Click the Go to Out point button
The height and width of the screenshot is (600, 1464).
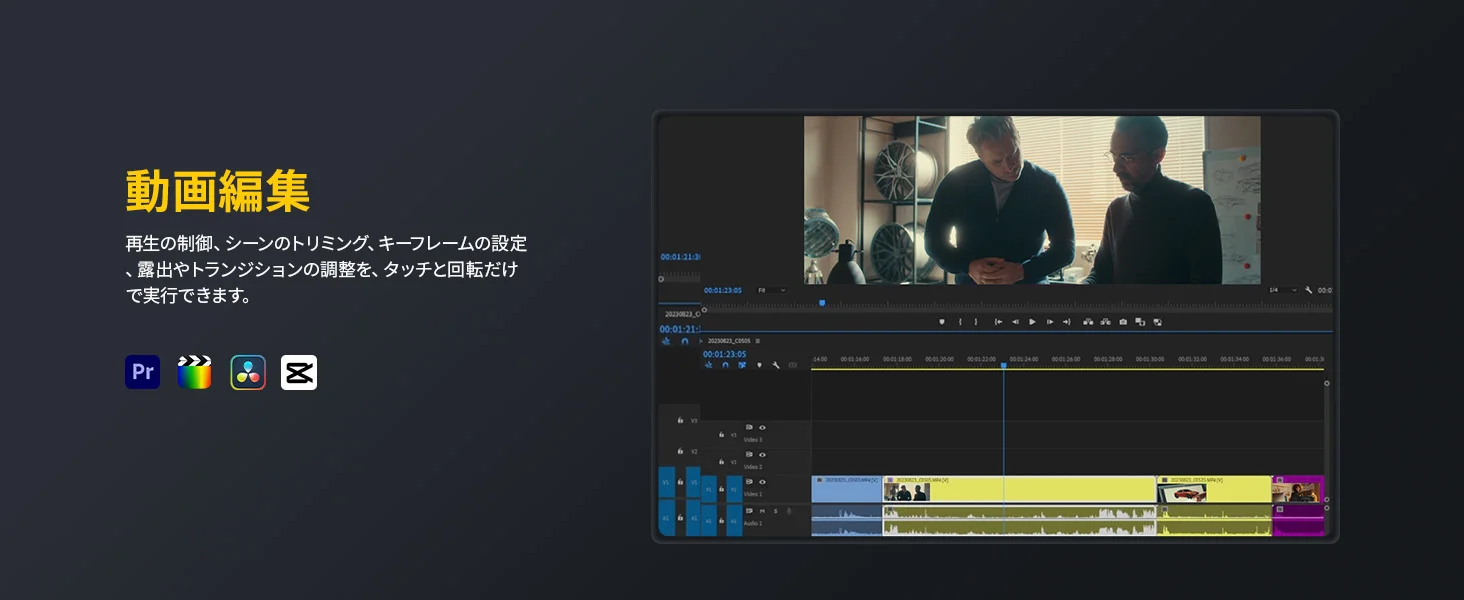click(1067, 322)
